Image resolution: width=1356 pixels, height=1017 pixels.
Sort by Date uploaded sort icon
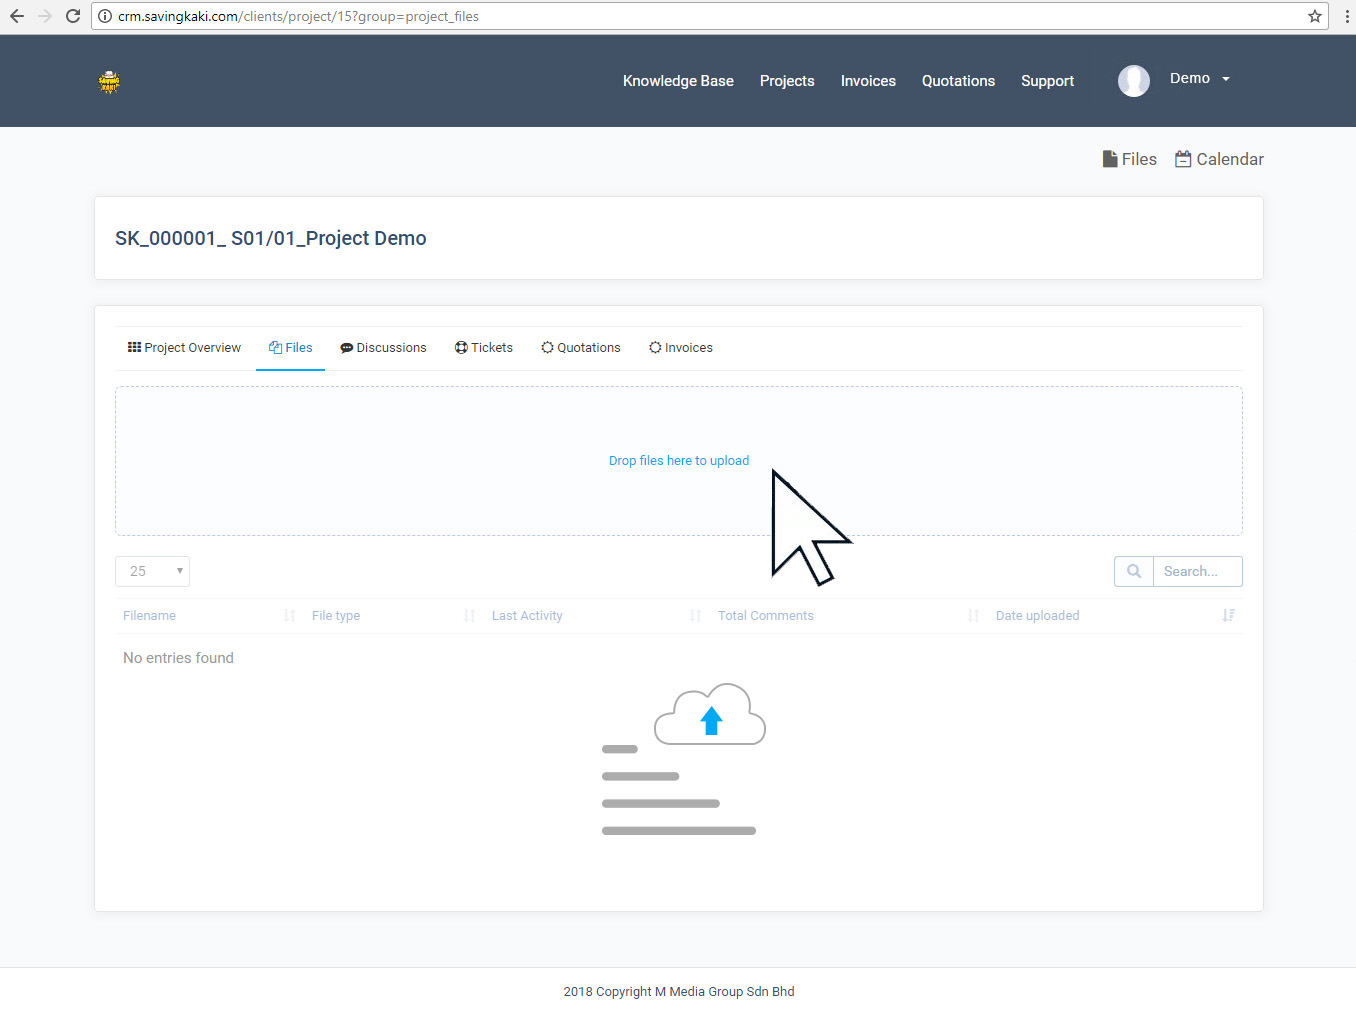point(1228,615)
